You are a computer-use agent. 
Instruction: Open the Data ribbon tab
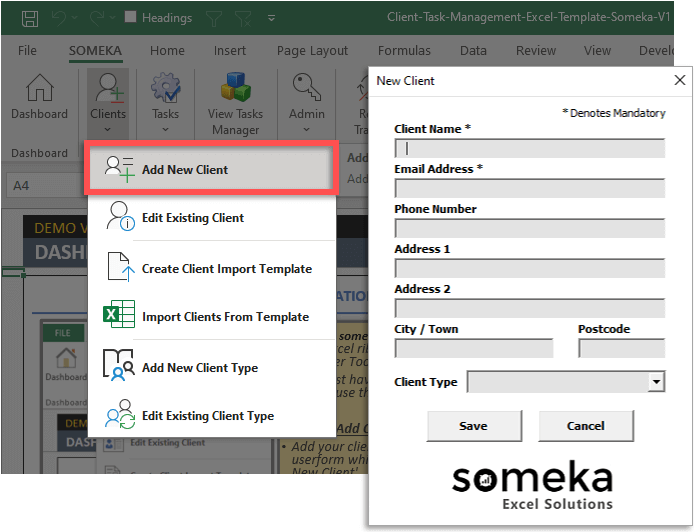click(x=473, y=50)
